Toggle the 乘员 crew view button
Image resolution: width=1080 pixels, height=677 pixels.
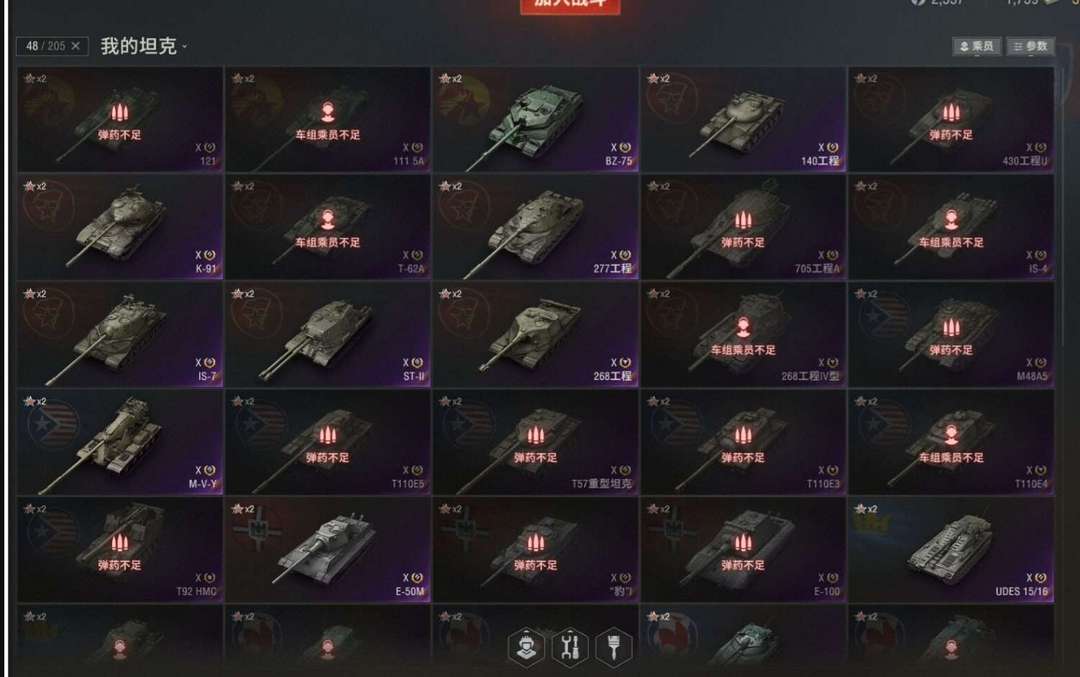click(x=977, y=46)
